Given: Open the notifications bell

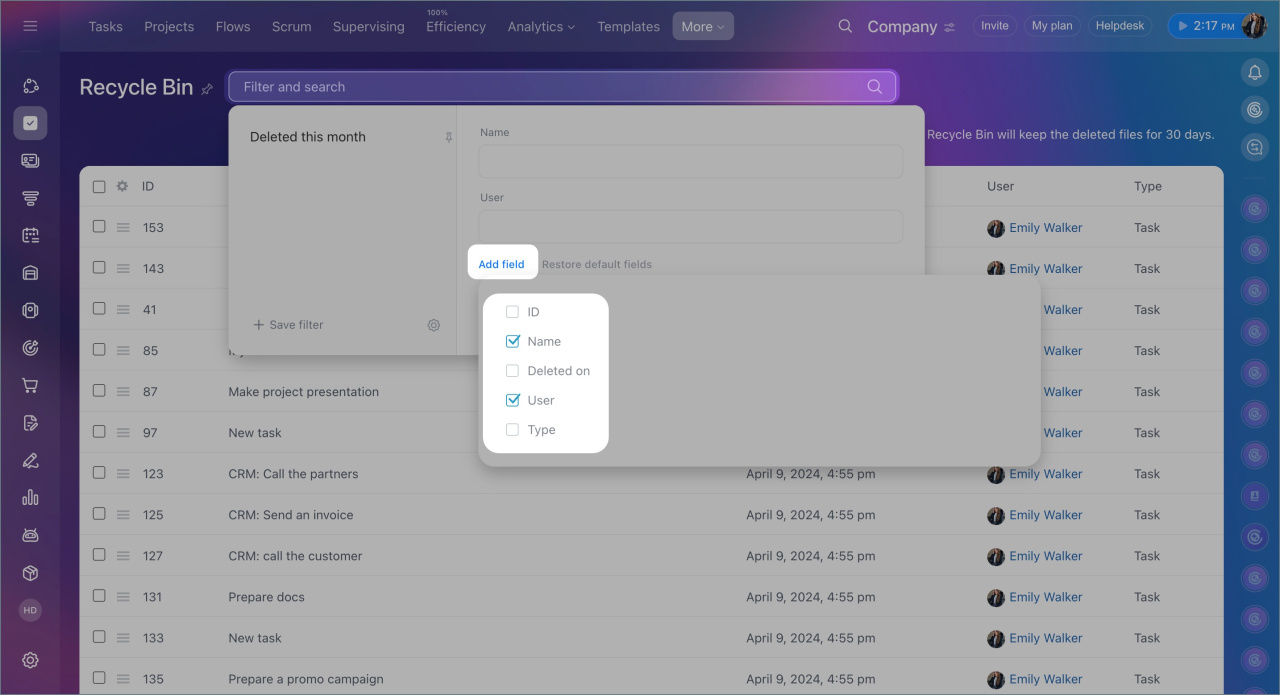Looking at the screenshot, I should [x=1254, y=72].
